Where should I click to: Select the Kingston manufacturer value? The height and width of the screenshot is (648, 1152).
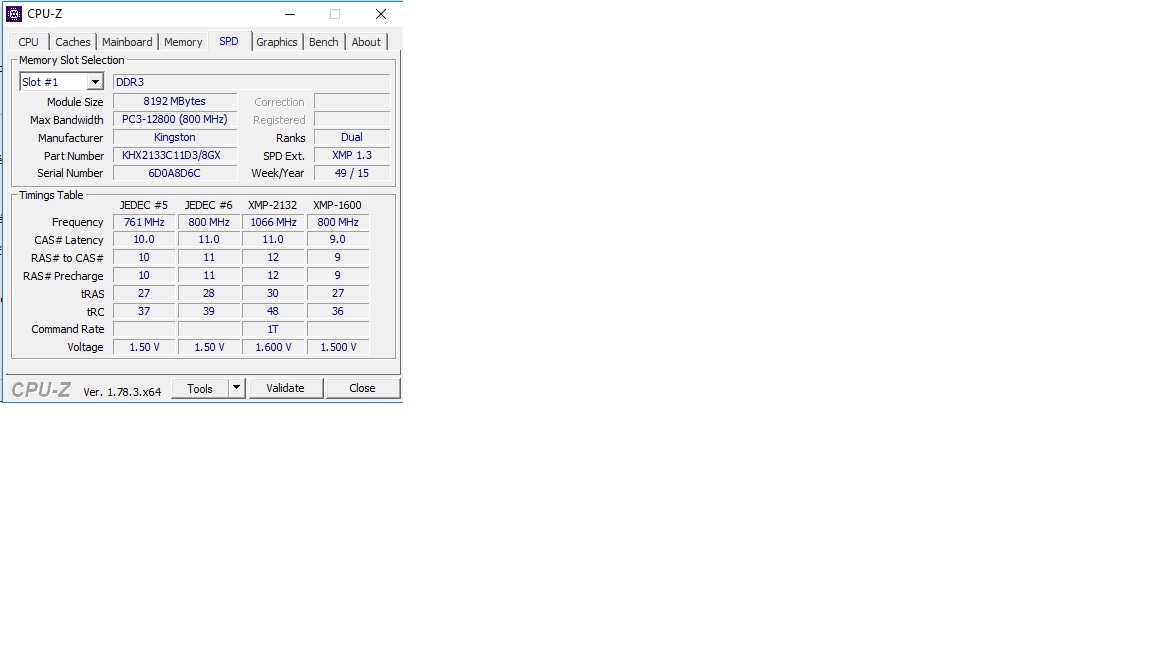click(x=175, y=137)
